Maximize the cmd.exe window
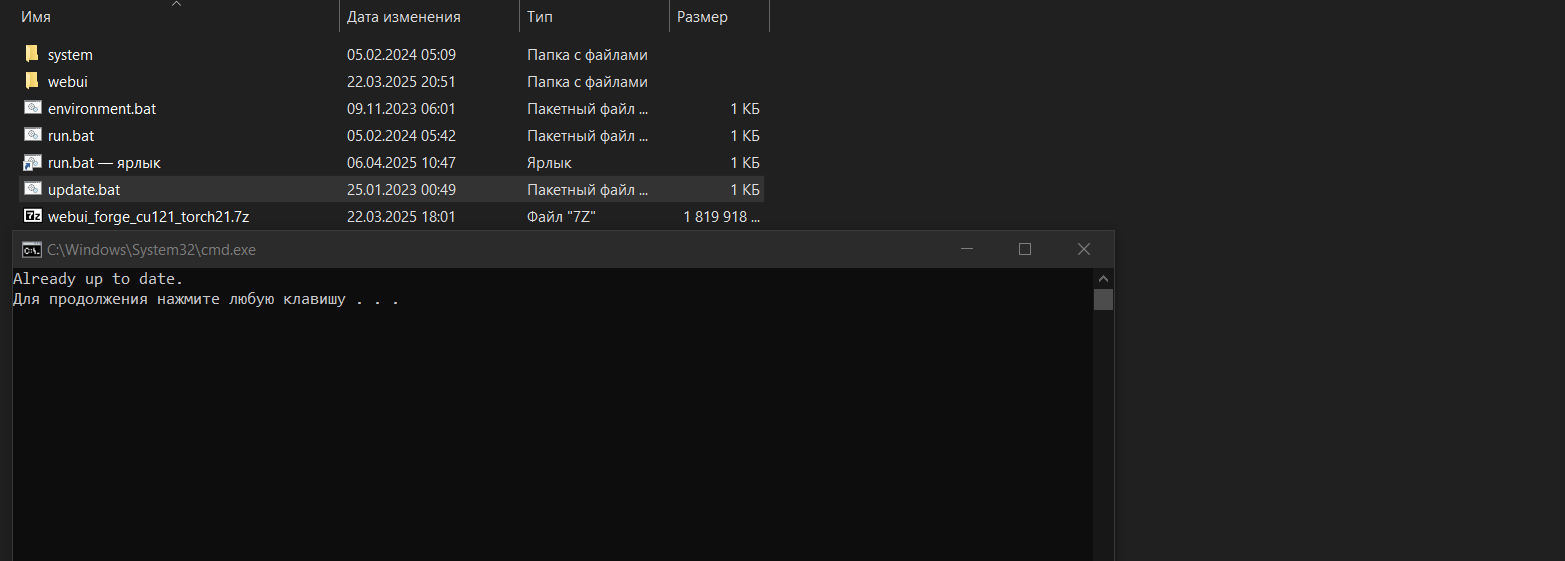The image size is (1565, 561). [x=1025, y=249]
